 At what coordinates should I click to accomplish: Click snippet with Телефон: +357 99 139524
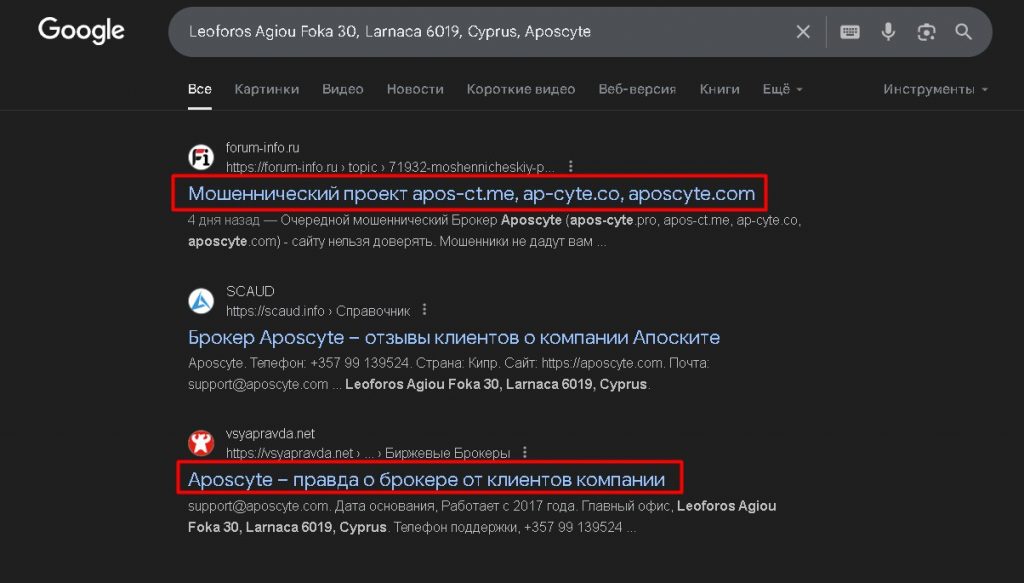pyautogui.click(x=449, y=373)
